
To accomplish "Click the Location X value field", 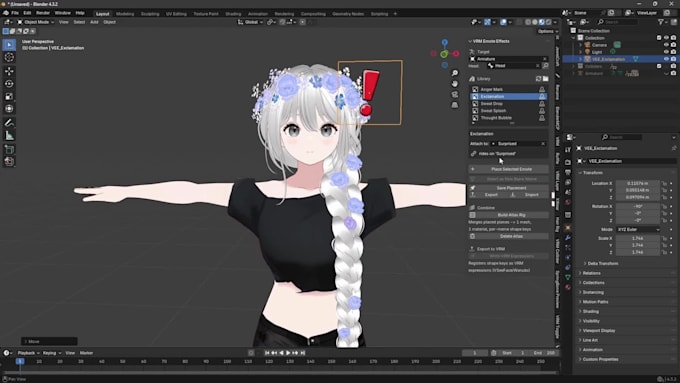I will pyautogui.click(x=638, y=183).
